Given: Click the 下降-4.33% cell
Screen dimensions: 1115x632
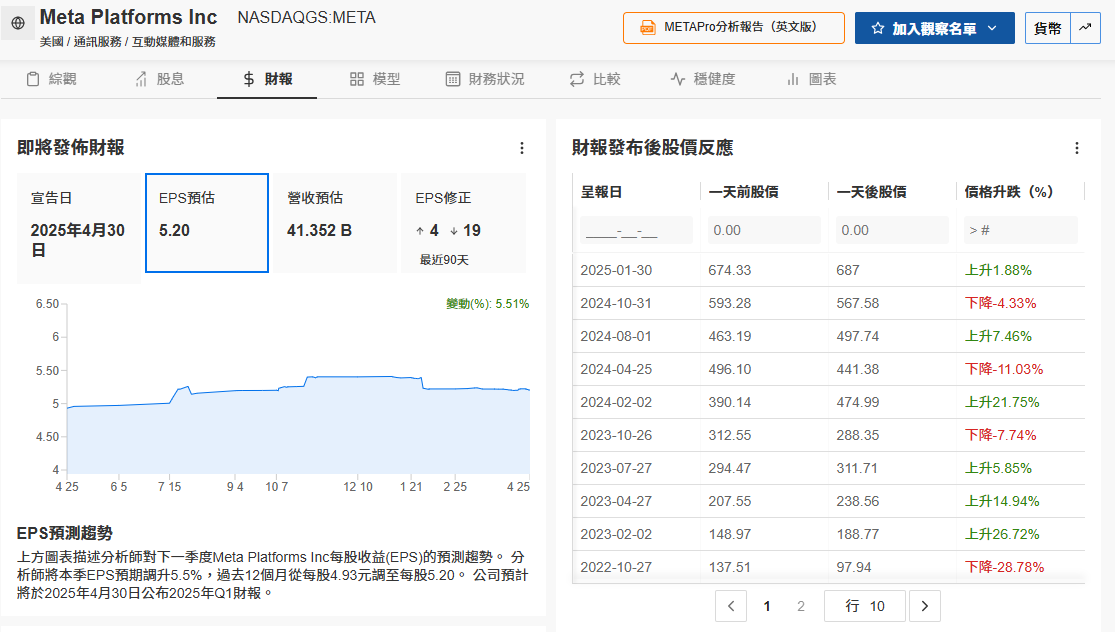Looking at the screenshot, I should tap(1000, 303).
